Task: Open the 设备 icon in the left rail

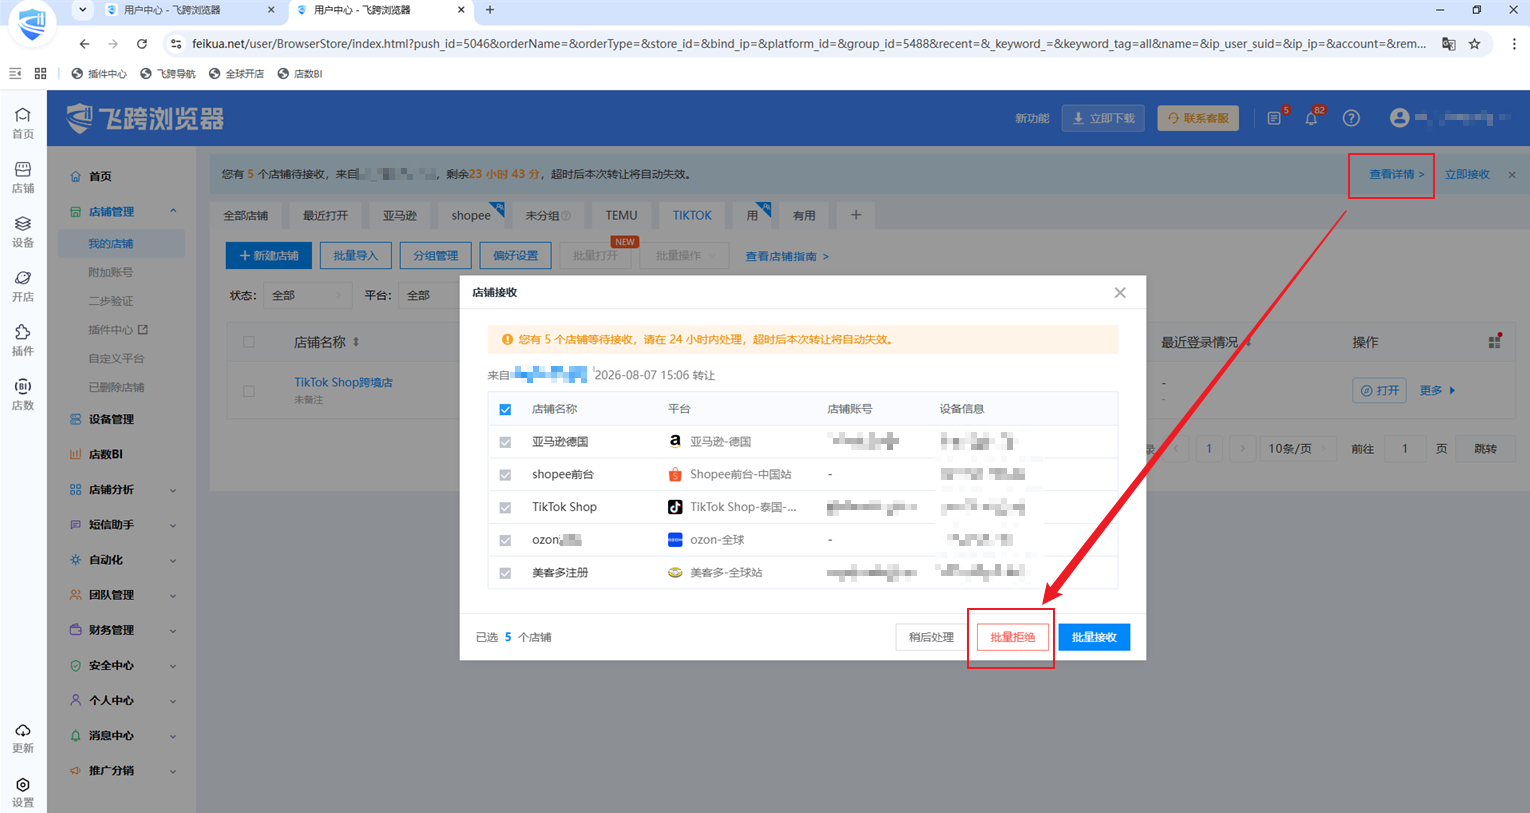Action: pyautogui.click(x=22, y=231)
